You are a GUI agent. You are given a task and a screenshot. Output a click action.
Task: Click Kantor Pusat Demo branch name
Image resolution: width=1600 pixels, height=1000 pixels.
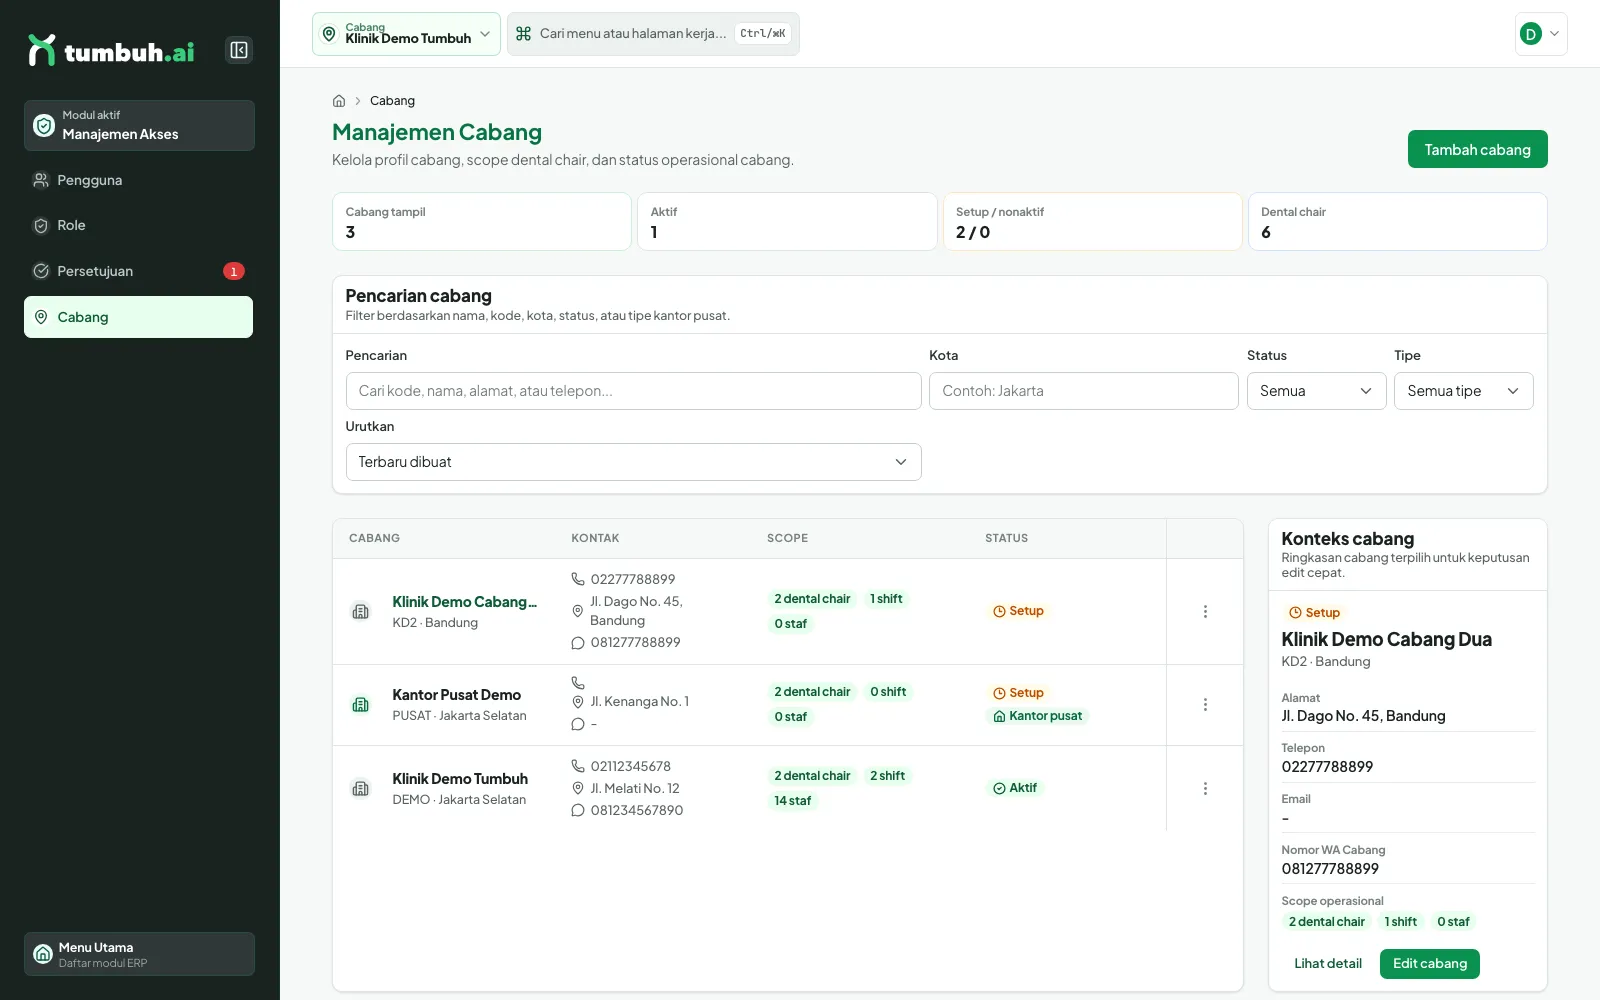(456, 695)
